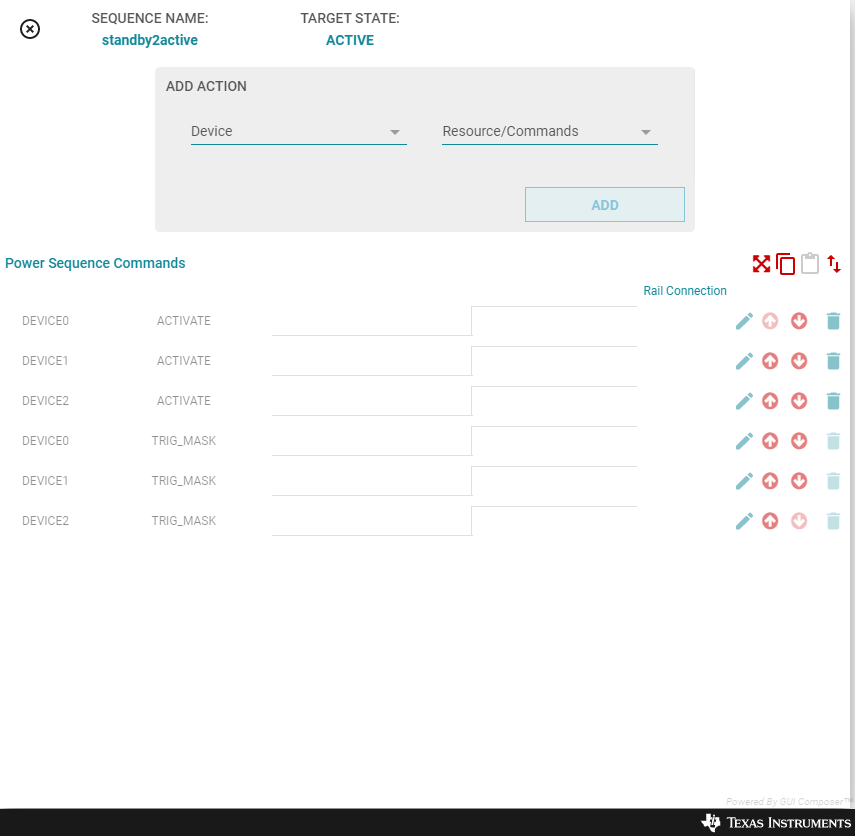Edit the DEVICE2 TRIG_MASK row
The width and height of the screenshot is (855, 836).
744,521
